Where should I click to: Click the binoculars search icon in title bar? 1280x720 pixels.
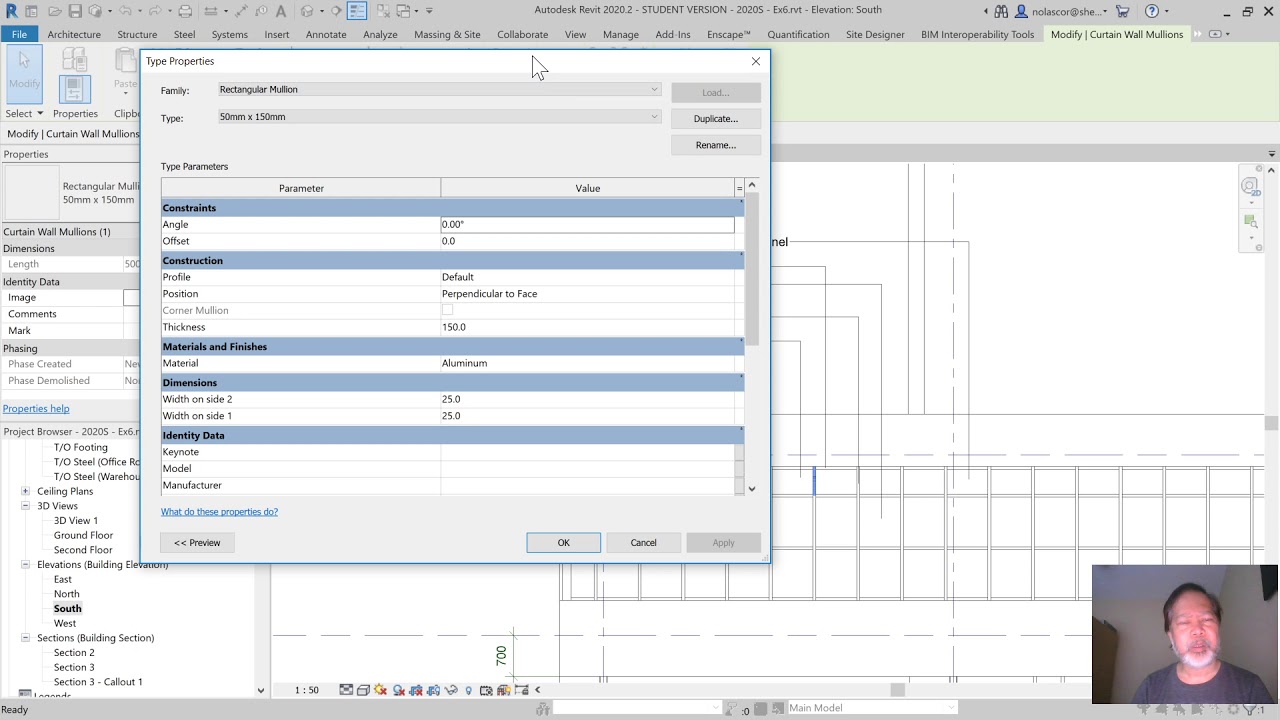1001,11
